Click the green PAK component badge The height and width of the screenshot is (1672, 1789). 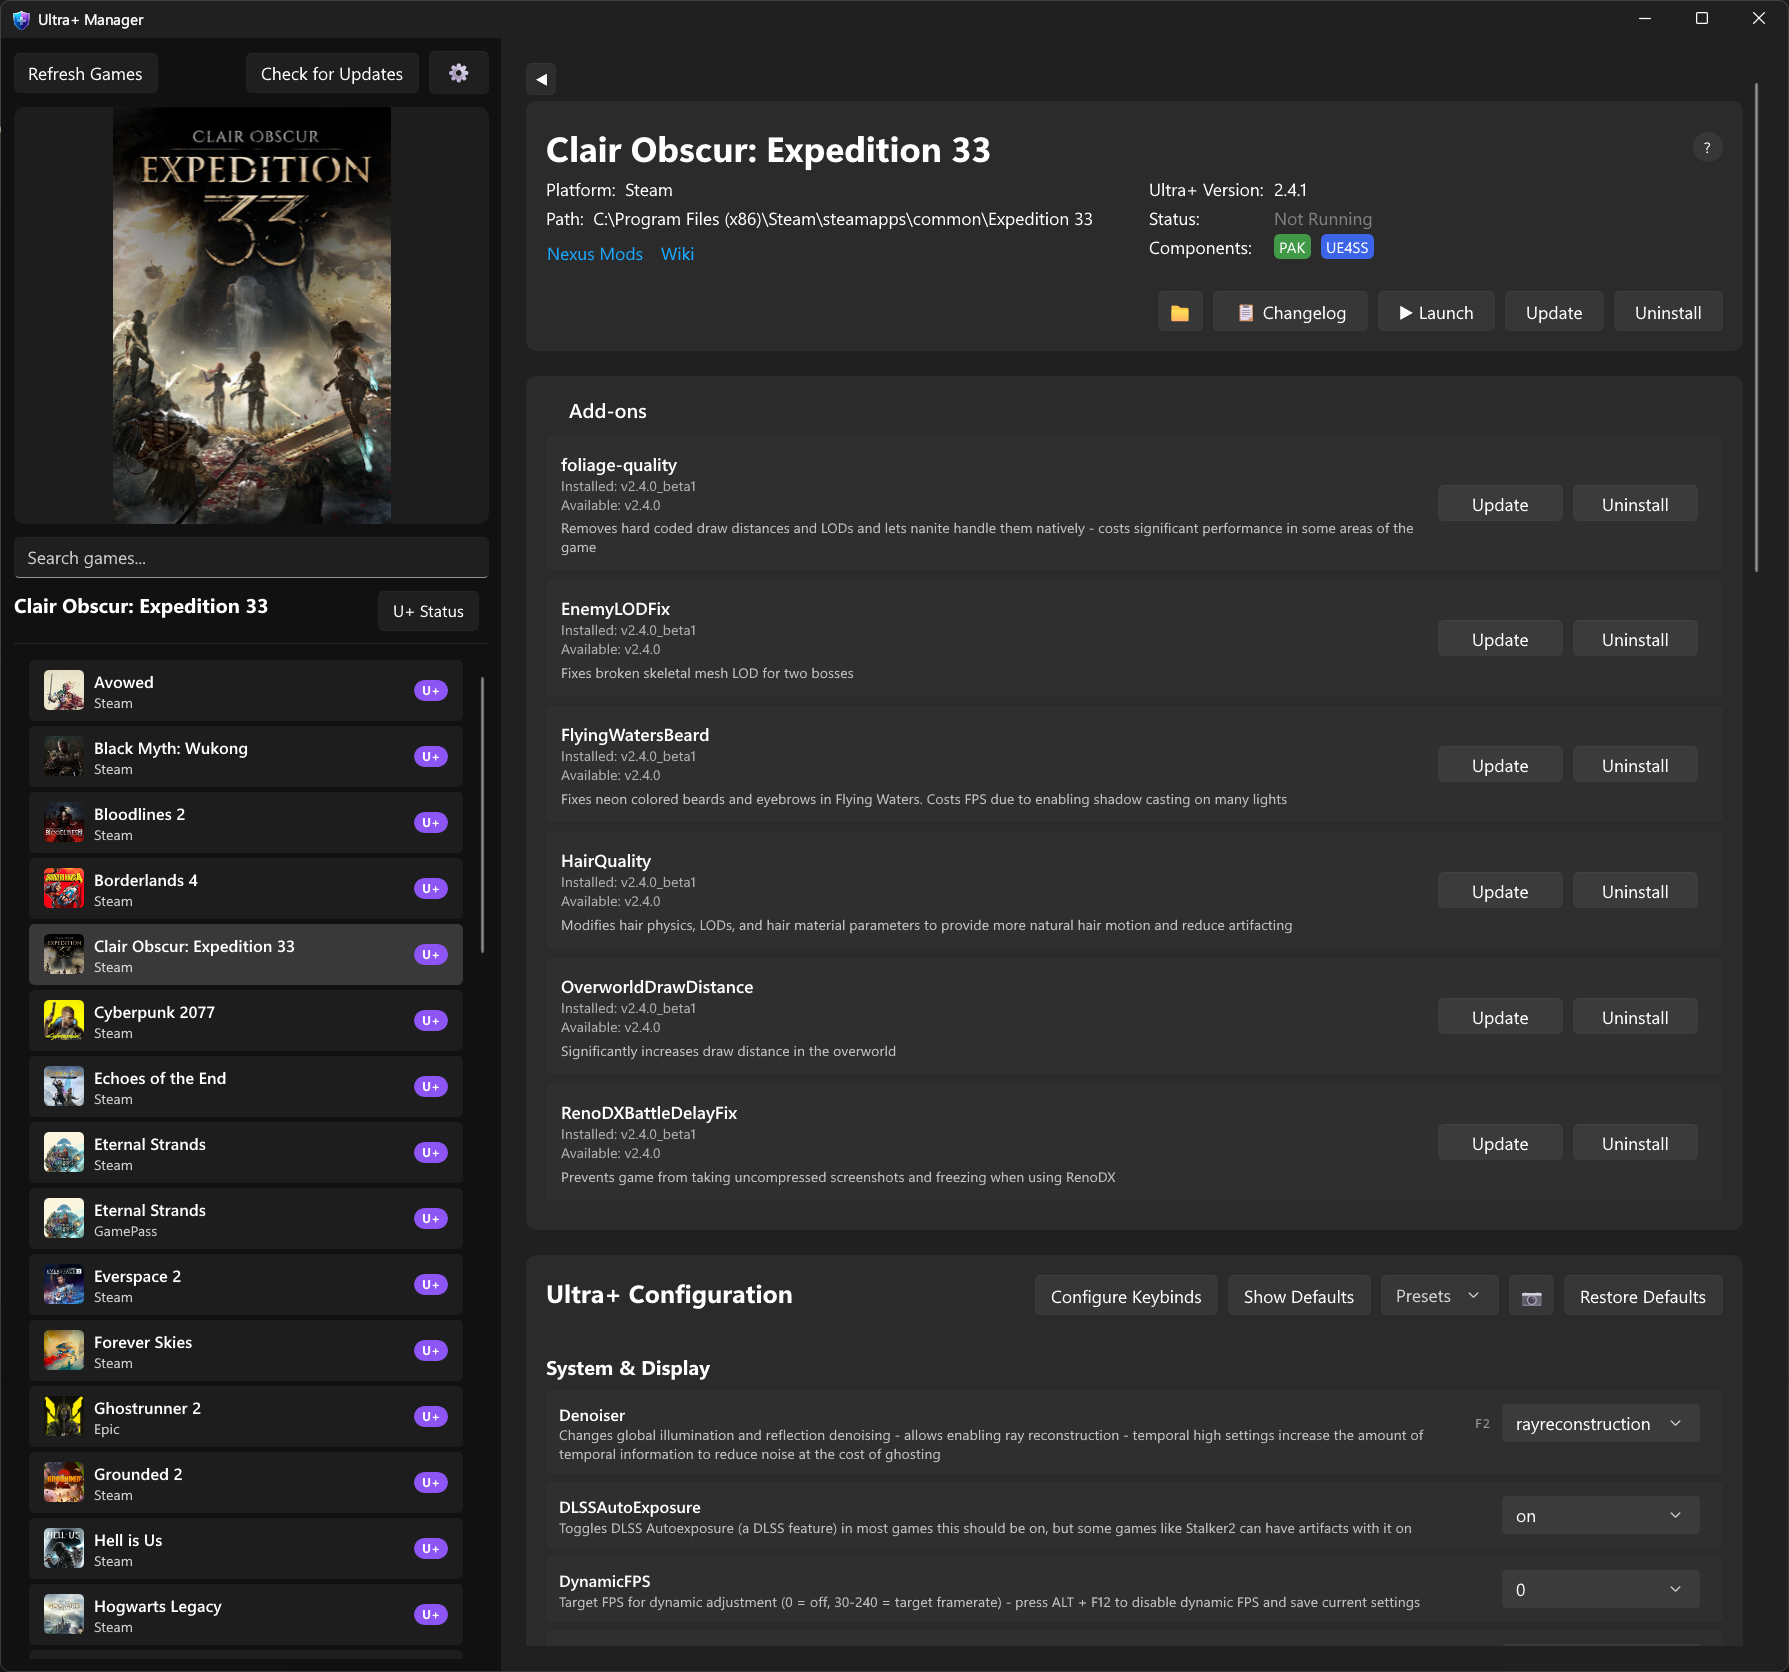coord(1291,246)
